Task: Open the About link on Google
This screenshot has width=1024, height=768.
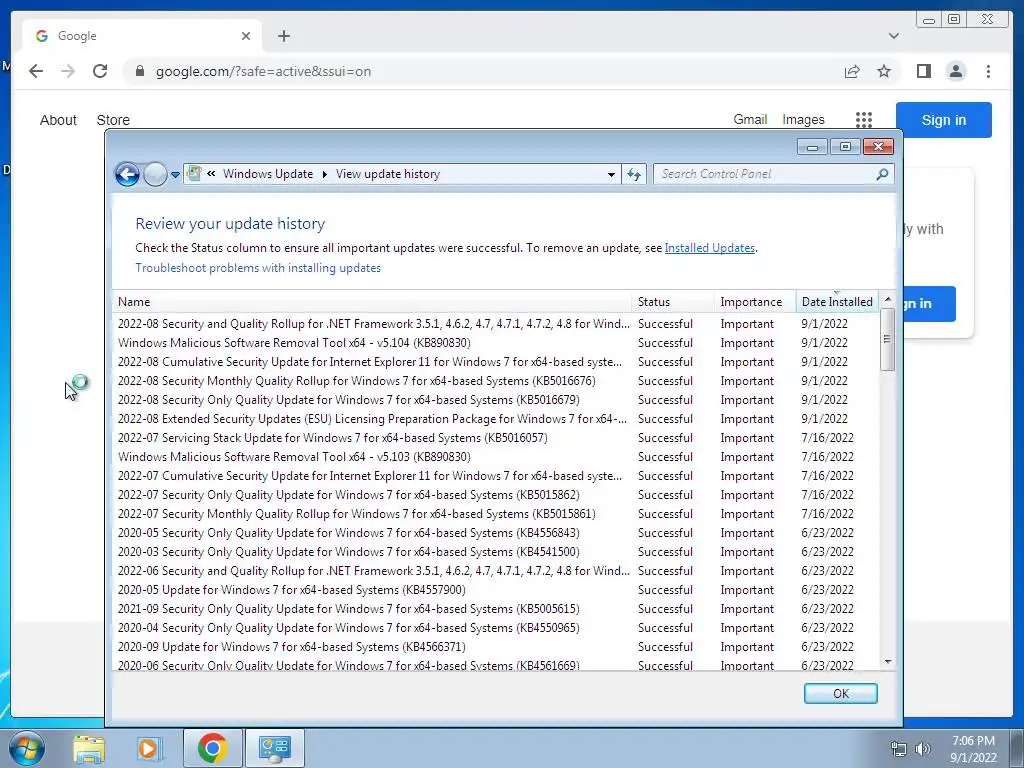Action: click(x=58, y=120)
